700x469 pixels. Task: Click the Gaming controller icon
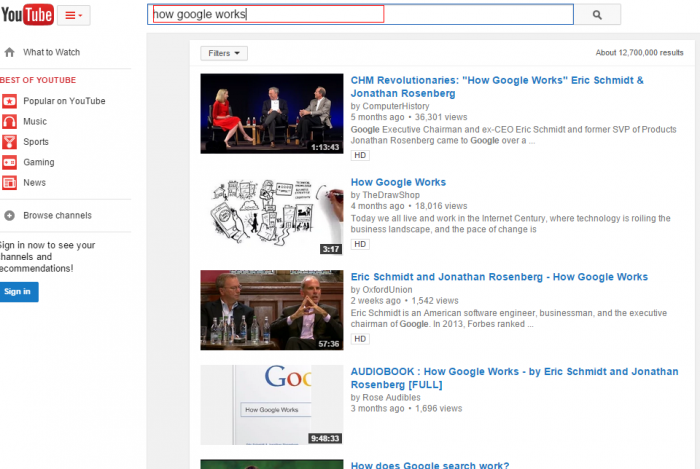click(9, 162)
